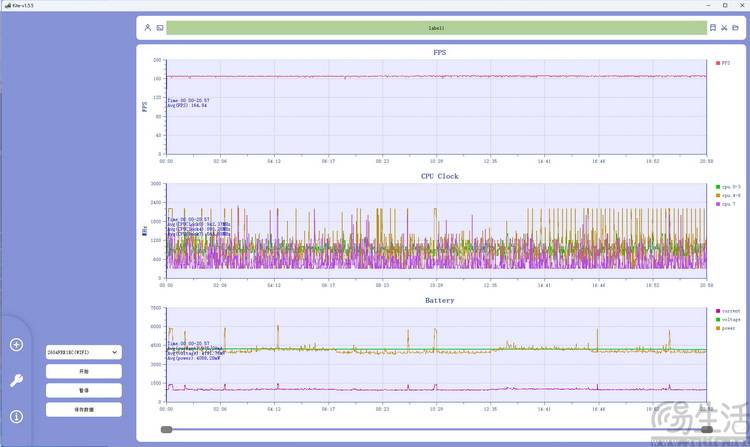Toggle the cpu 7 legend entry
This screenshot has width=750, height=447.
(726, 204)
